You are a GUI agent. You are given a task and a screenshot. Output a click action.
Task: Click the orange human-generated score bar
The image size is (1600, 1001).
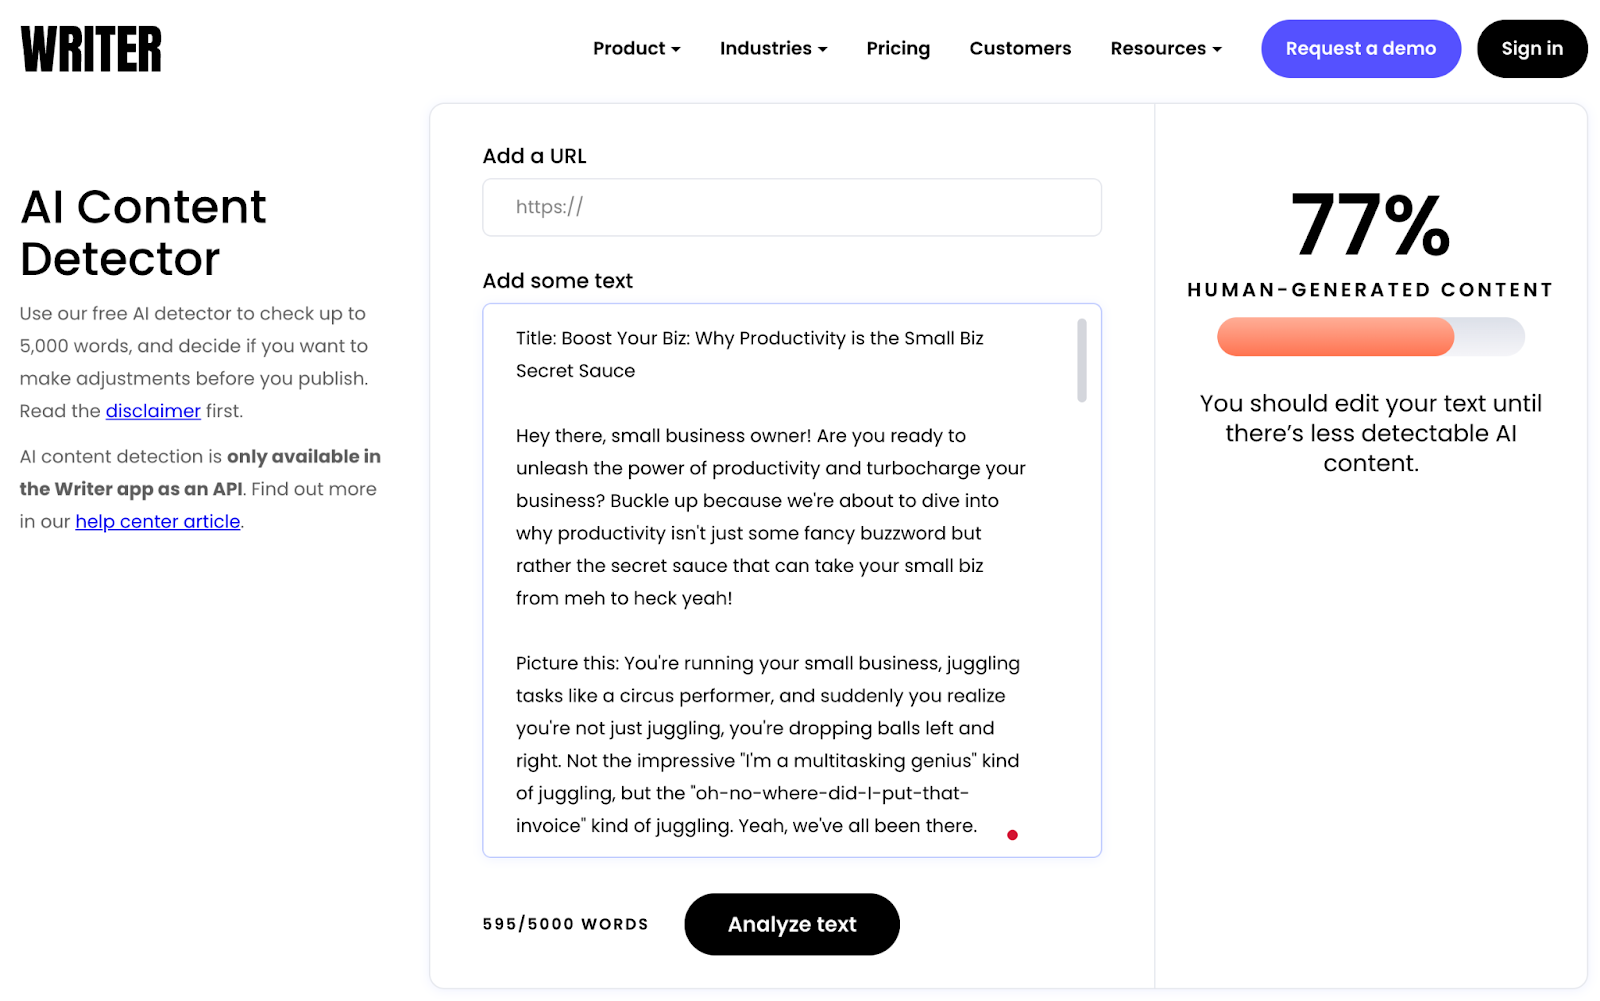1335,337
